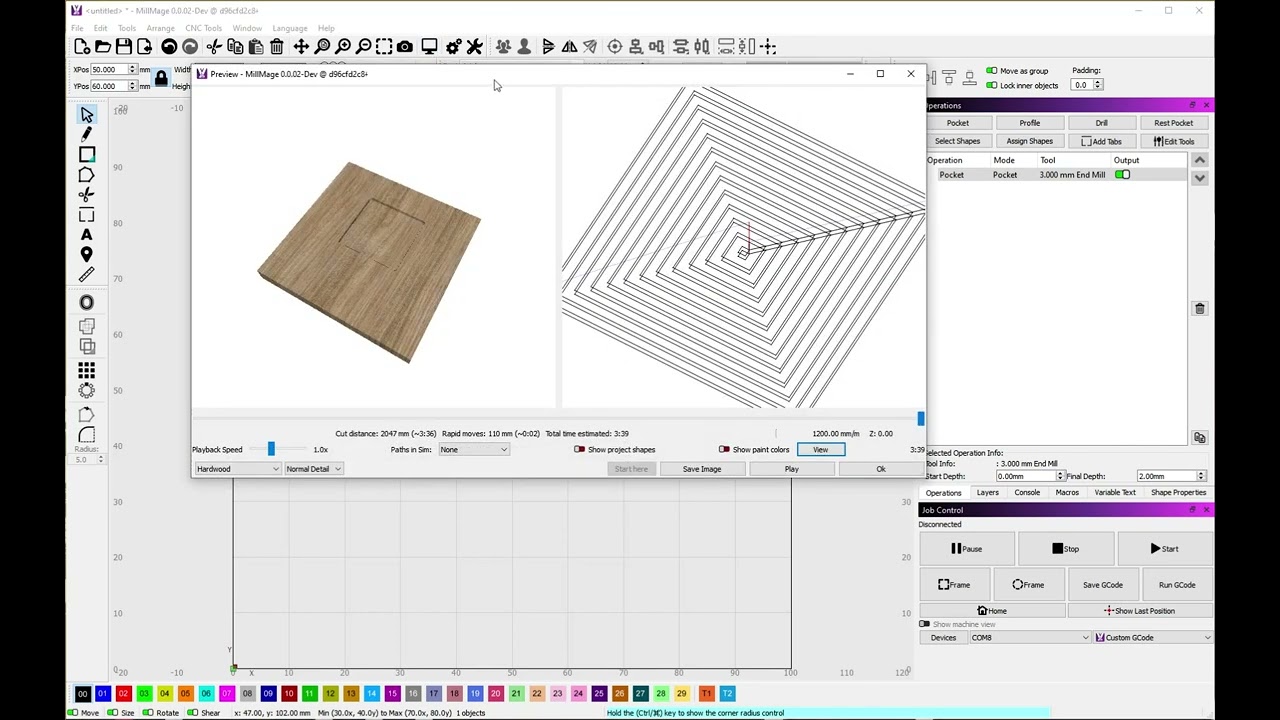The height and width of the screenshot is (720, 1280).
Task: Toggle the Move checkbox in status bar
Action: tap(72, 713)
